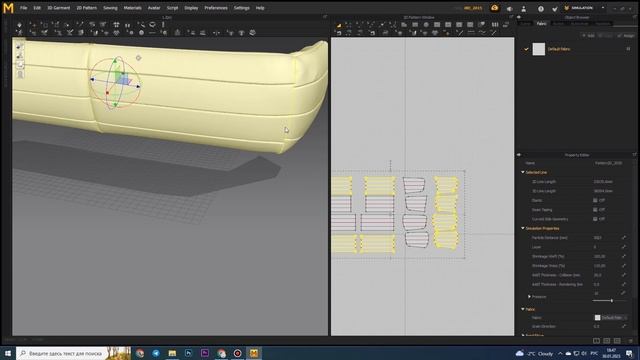Image resolution: width=640 pixels, height=360 pixels.
Task: Open the Default Fabric dropdown in Property Editor
Action: 611,318
